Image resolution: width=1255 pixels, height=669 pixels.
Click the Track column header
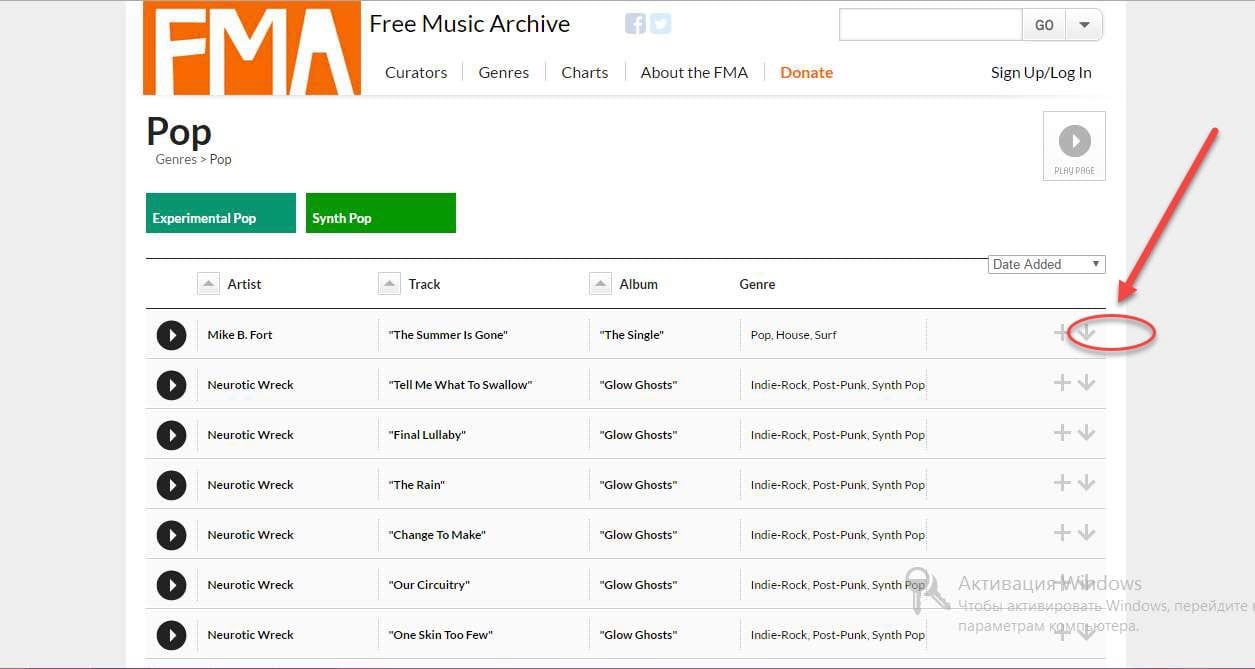click(x=424, y=284)
